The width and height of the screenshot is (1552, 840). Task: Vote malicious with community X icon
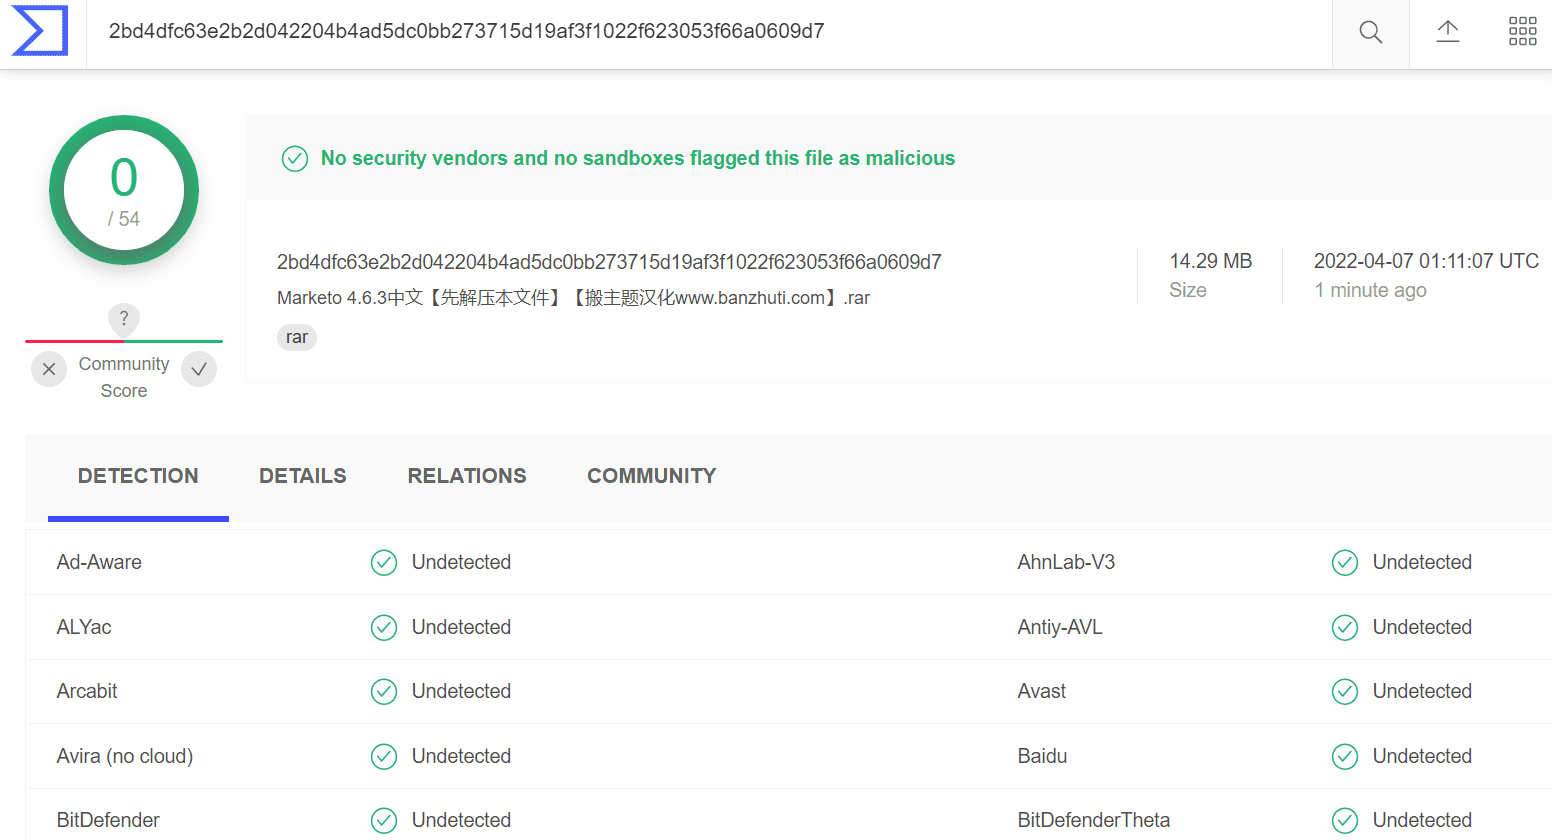tap(49, 369)
